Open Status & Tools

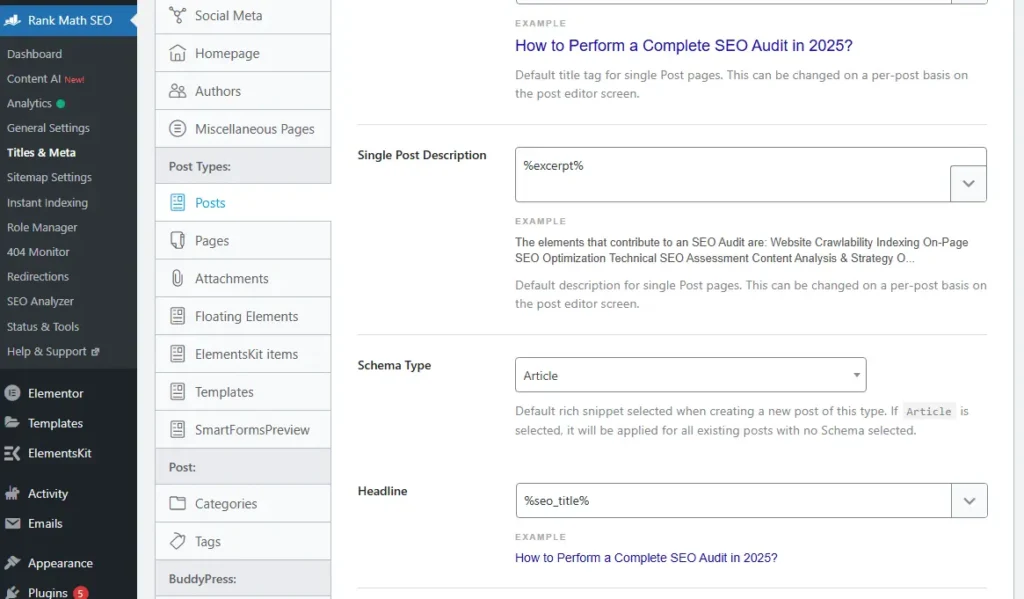42,327
